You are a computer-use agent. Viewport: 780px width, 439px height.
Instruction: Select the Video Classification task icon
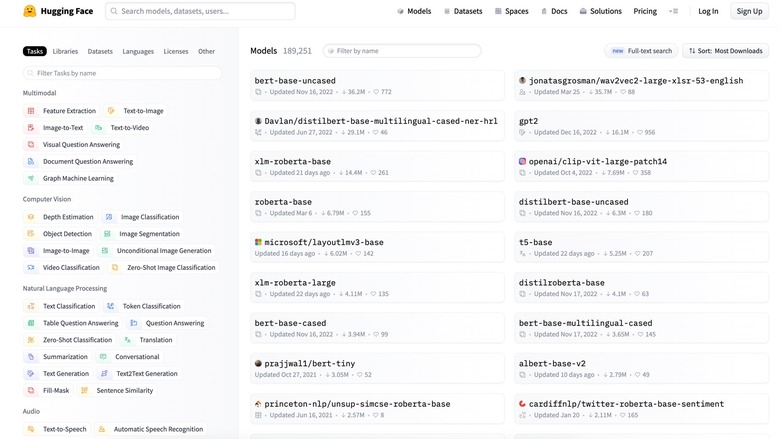pos(31,267)
